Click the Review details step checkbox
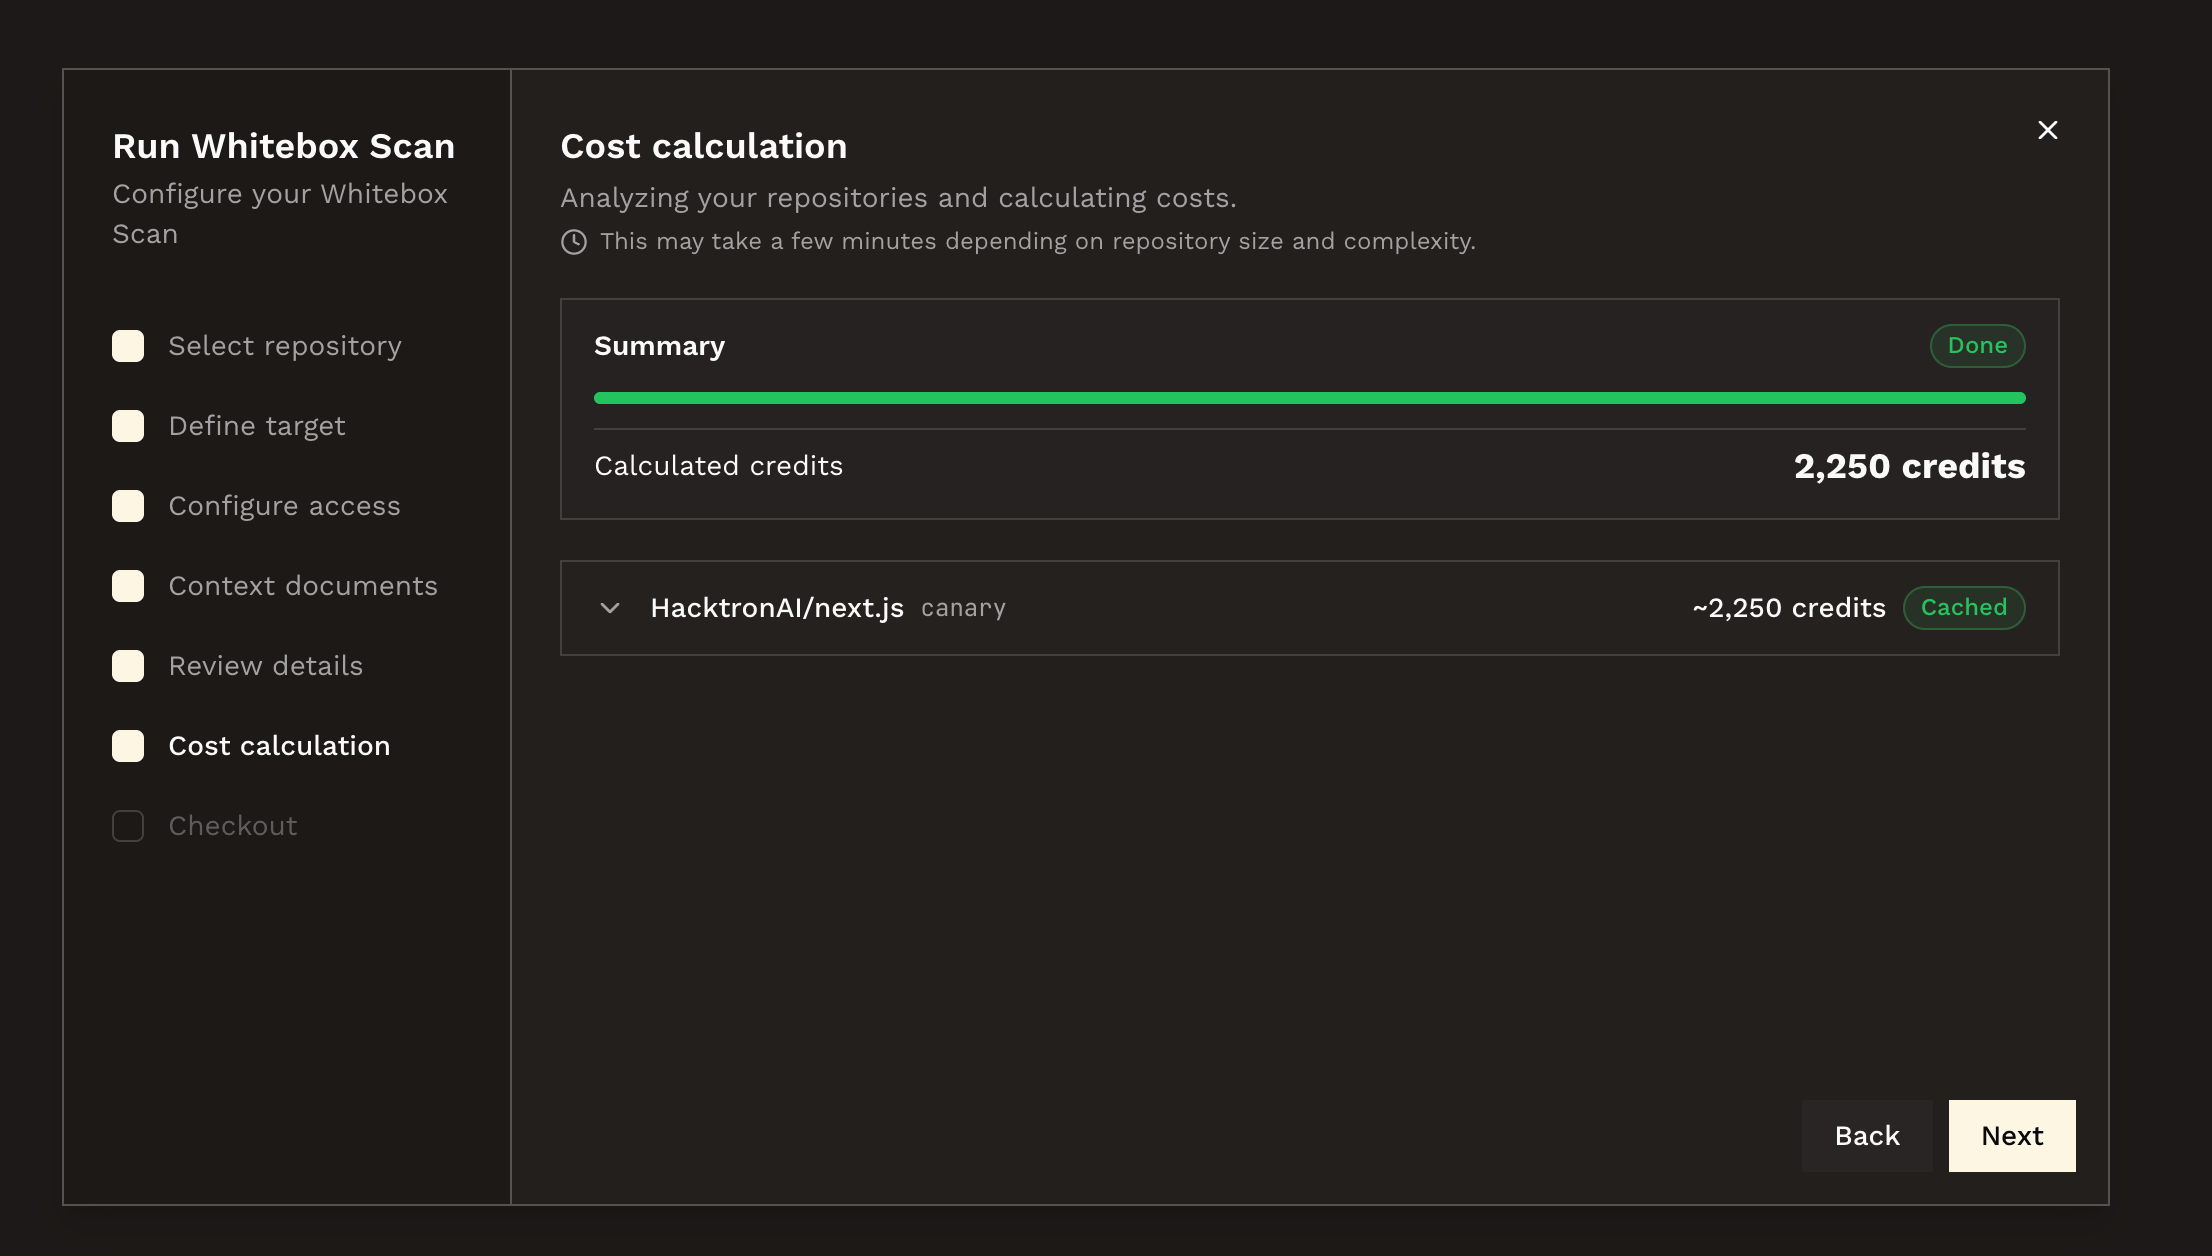This screenshot has width=2212, height=1256. (x=128, y=666)
